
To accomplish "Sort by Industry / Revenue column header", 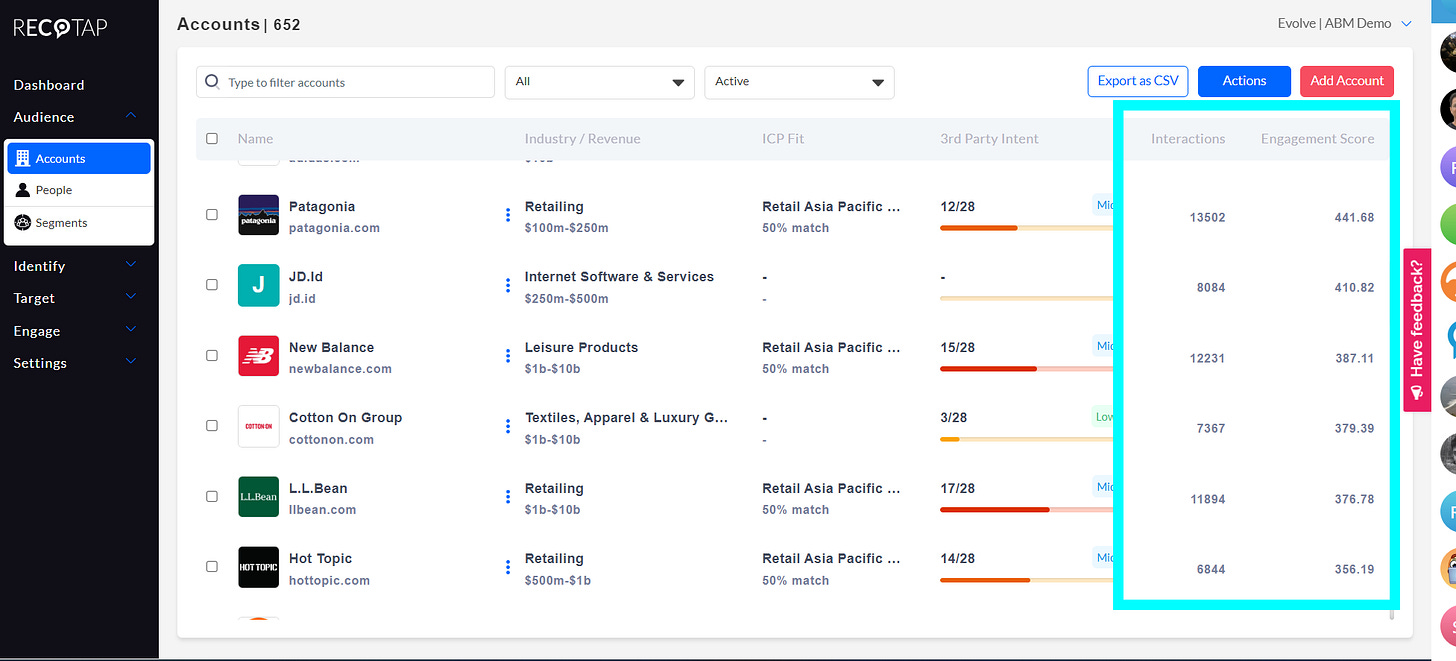I will click(582, 139).
